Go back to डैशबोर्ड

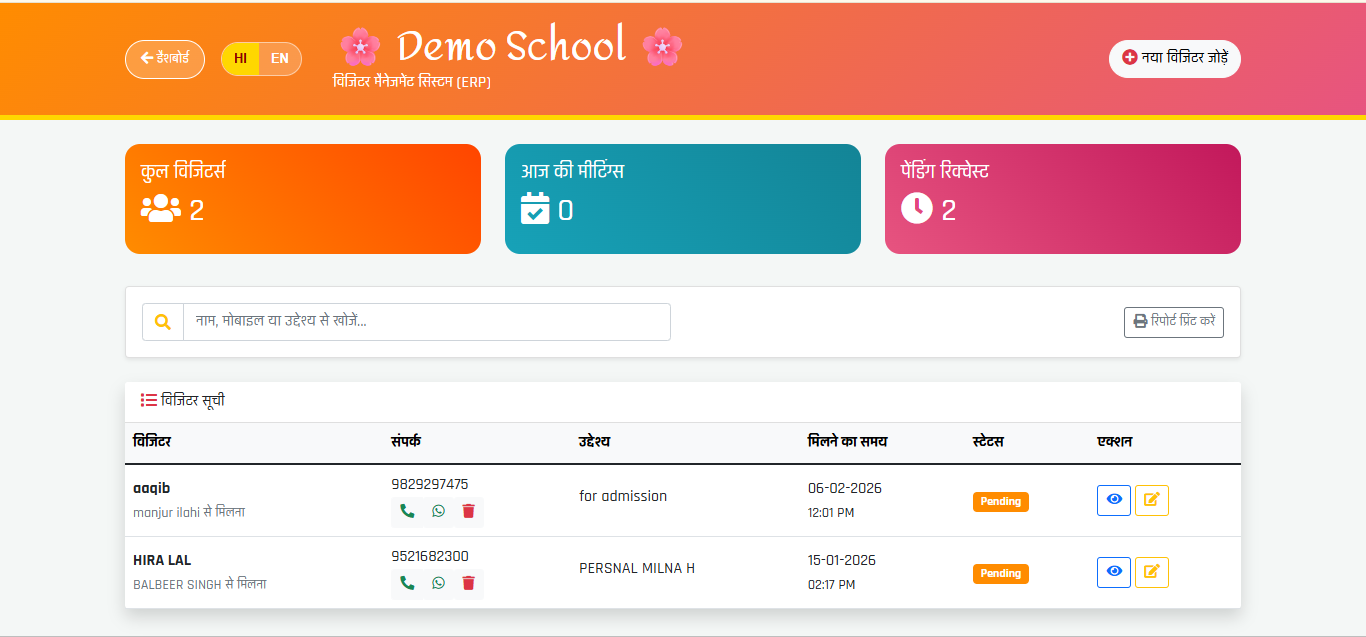click(165, 59)
